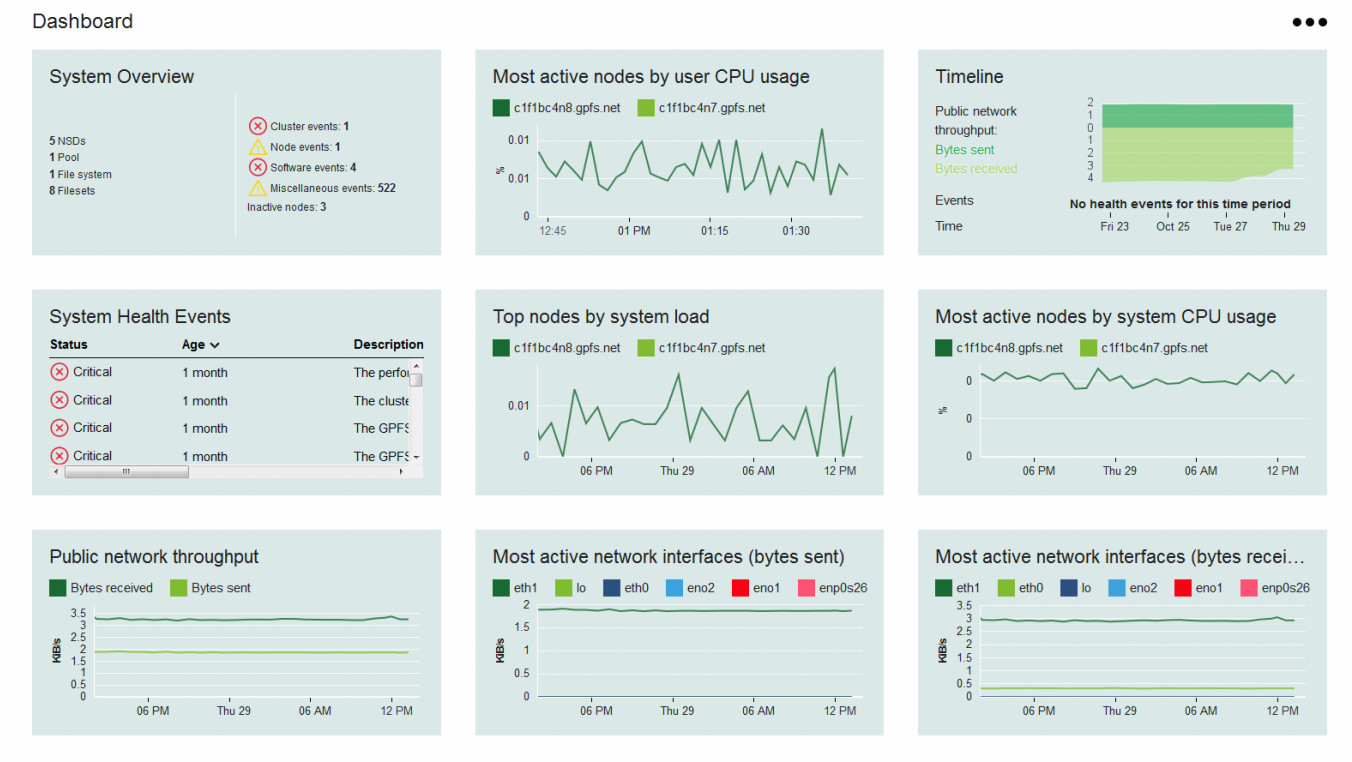The image size is (1352, 762).
Task: Open the dashboard three-dot options menu
Action: pos(1309,22)
